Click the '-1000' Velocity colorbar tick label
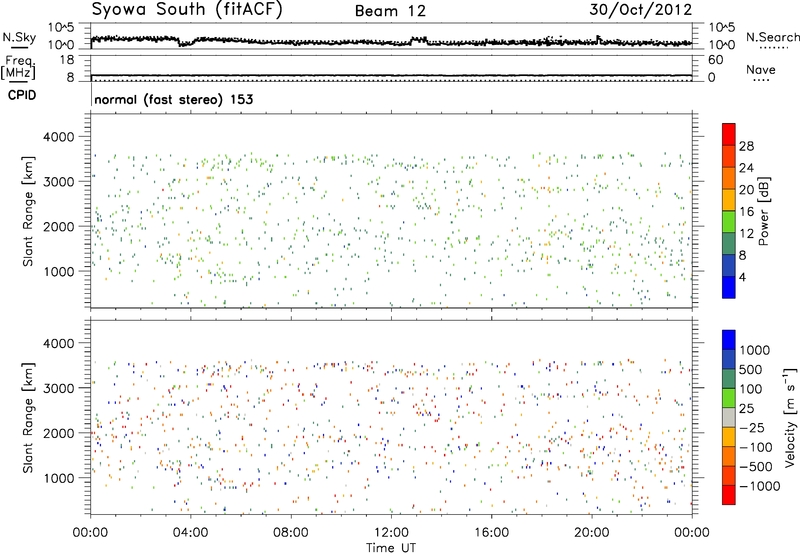 tap(759, 486)
